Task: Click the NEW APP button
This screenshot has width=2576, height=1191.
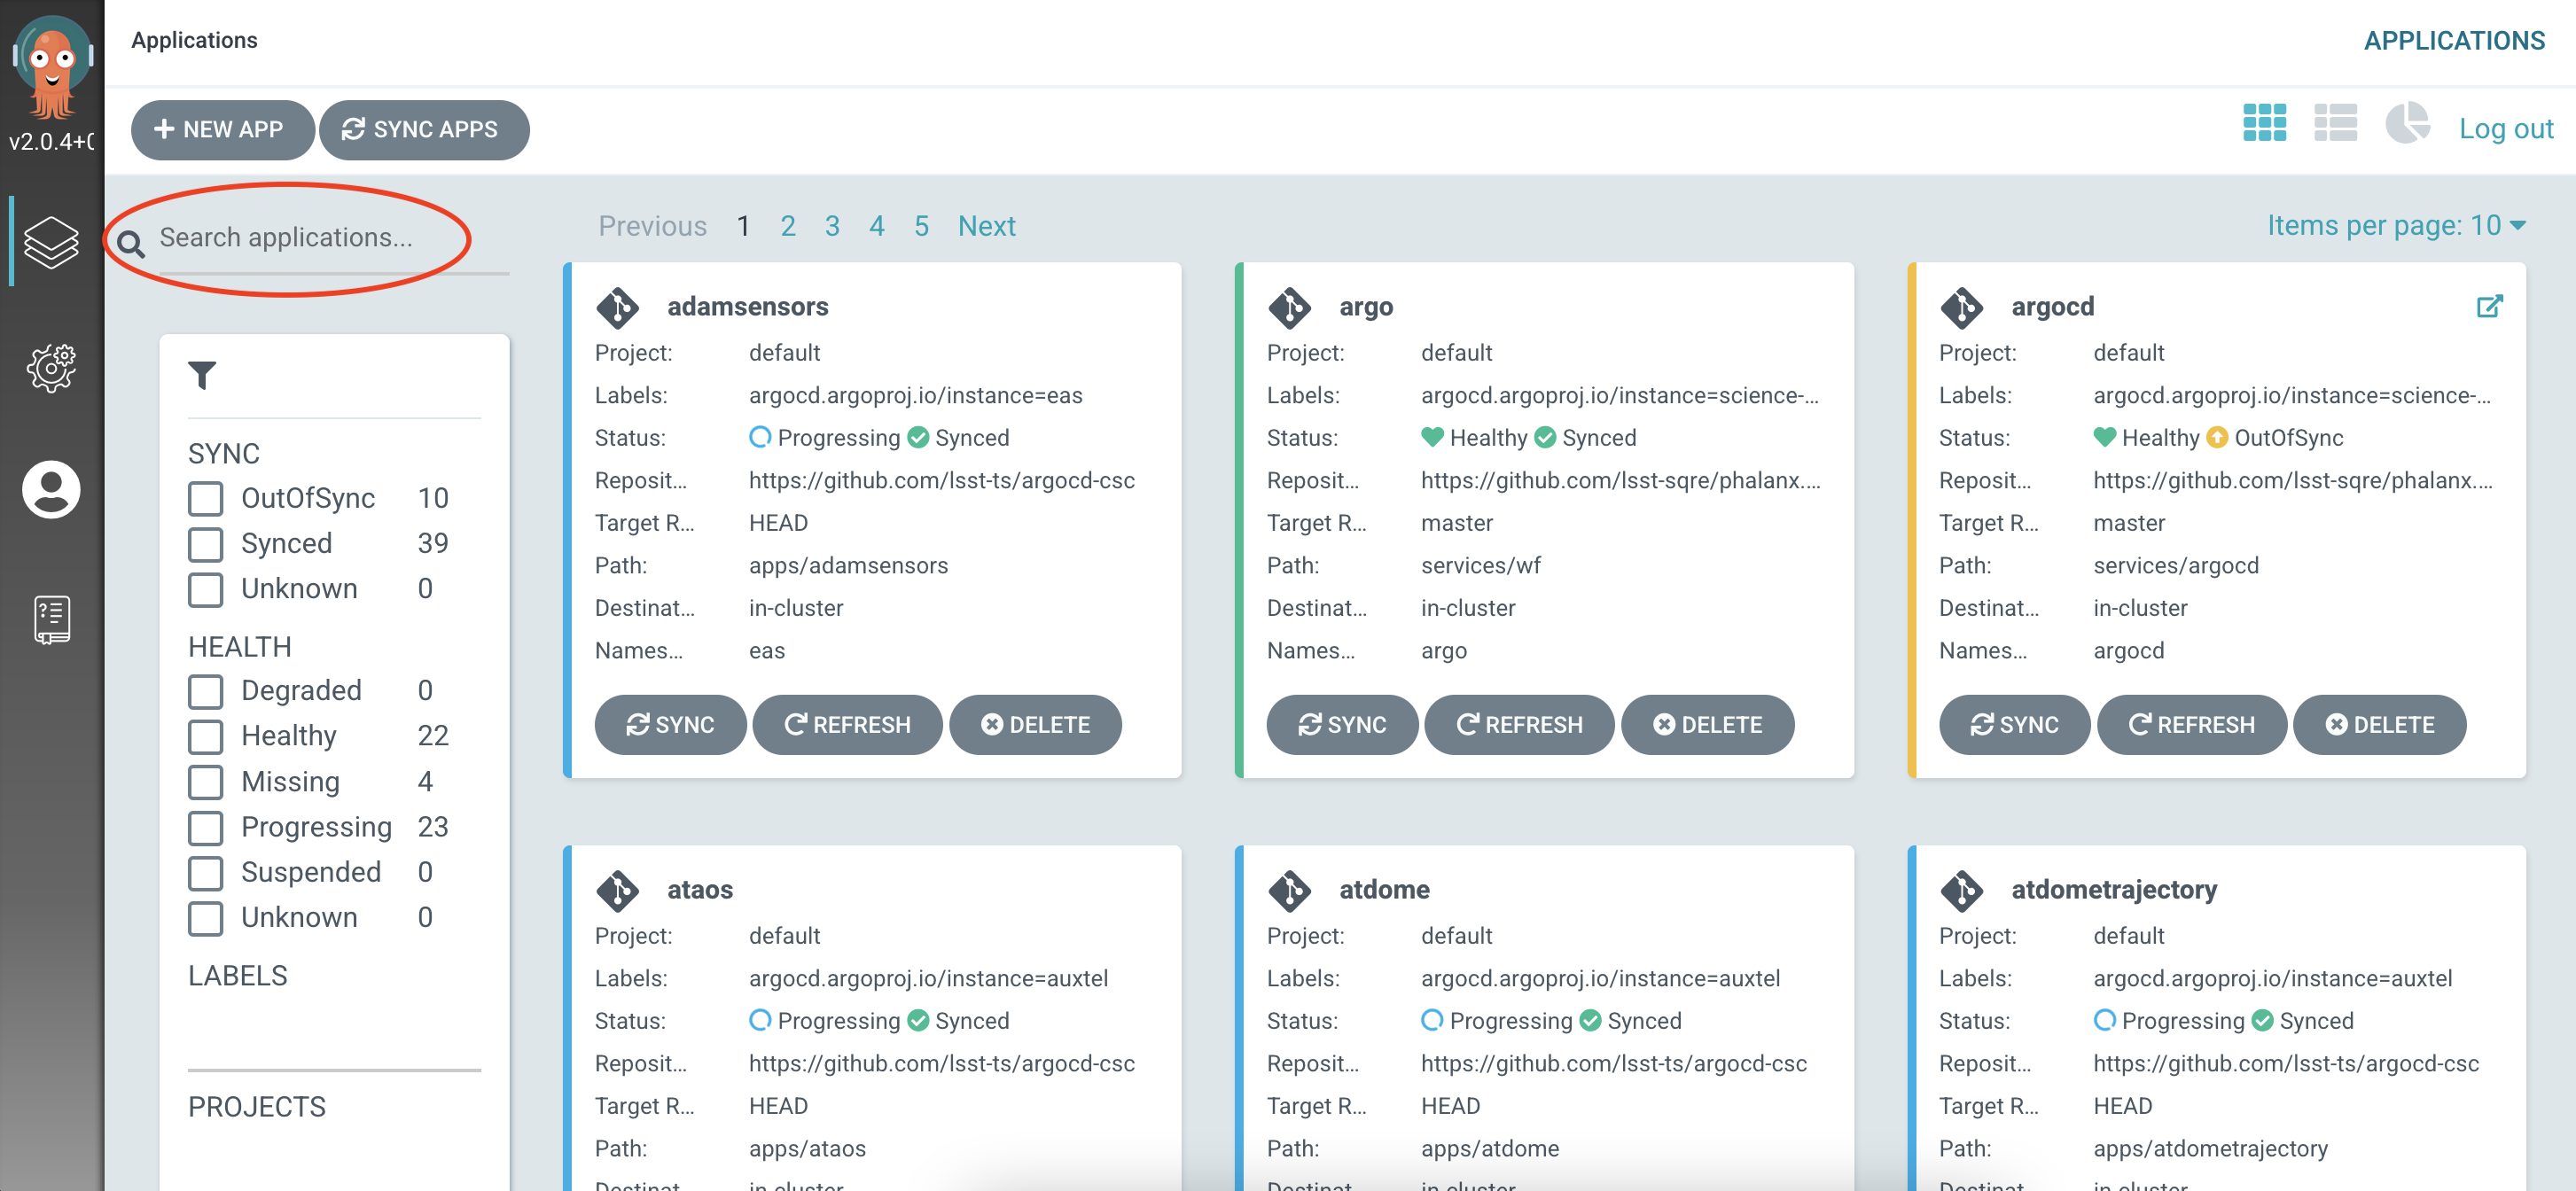Action: pos(221,129)
